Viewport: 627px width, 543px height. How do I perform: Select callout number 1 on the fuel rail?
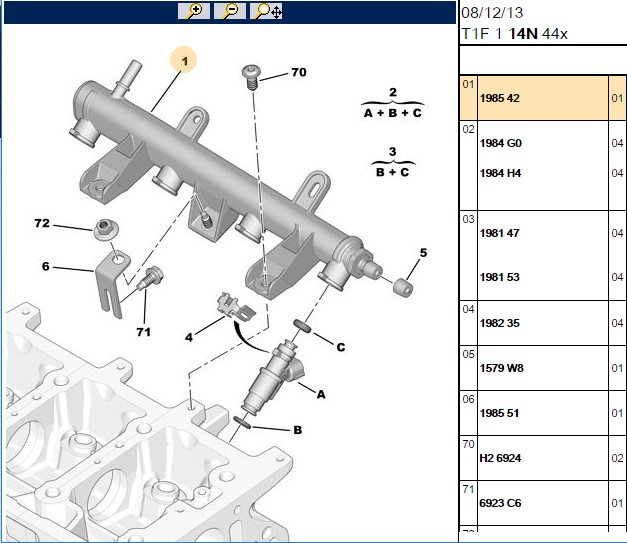[184, 61]
